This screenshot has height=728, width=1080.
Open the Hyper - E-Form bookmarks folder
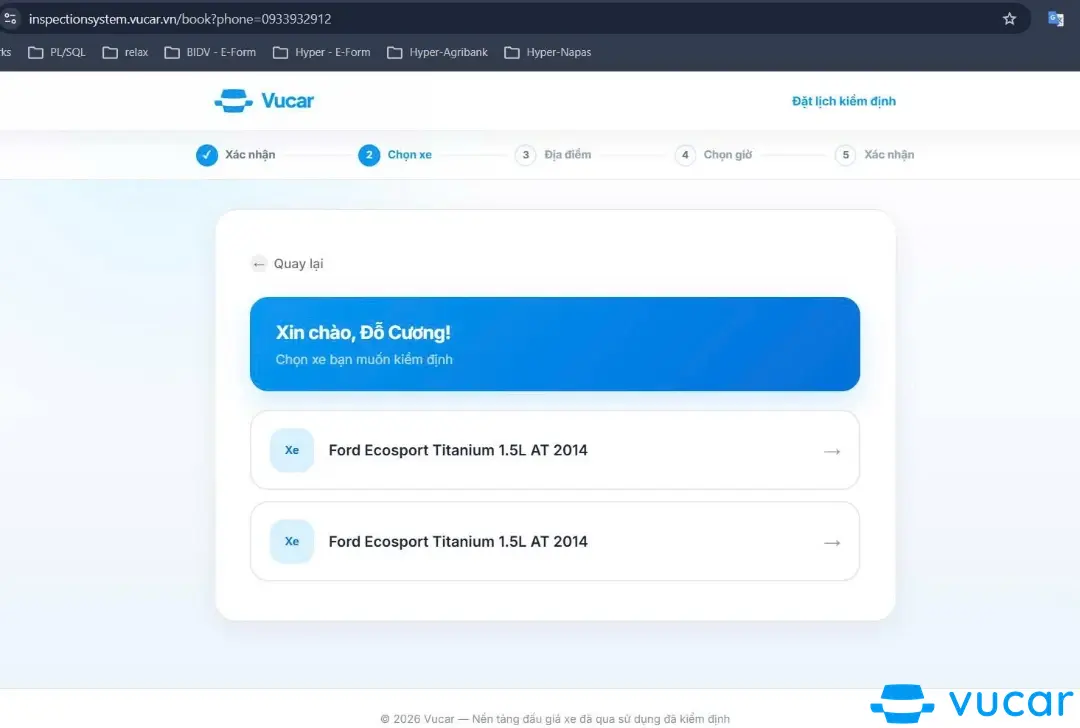(x=322, y=52)
